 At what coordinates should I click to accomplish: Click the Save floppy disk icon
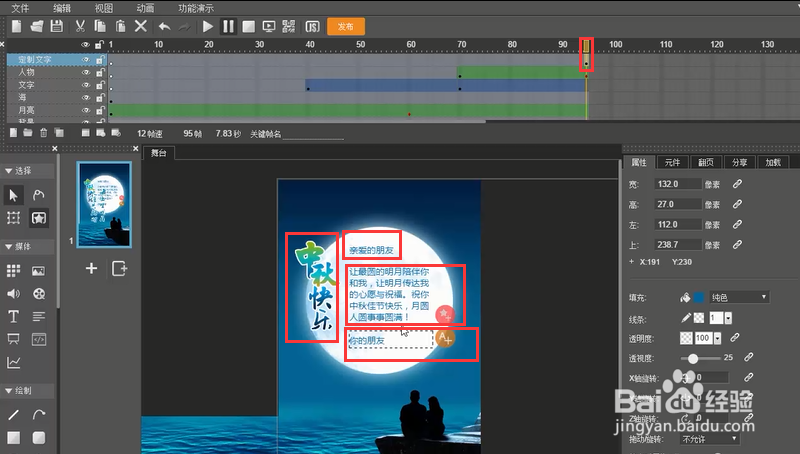[x=57, y=26]
